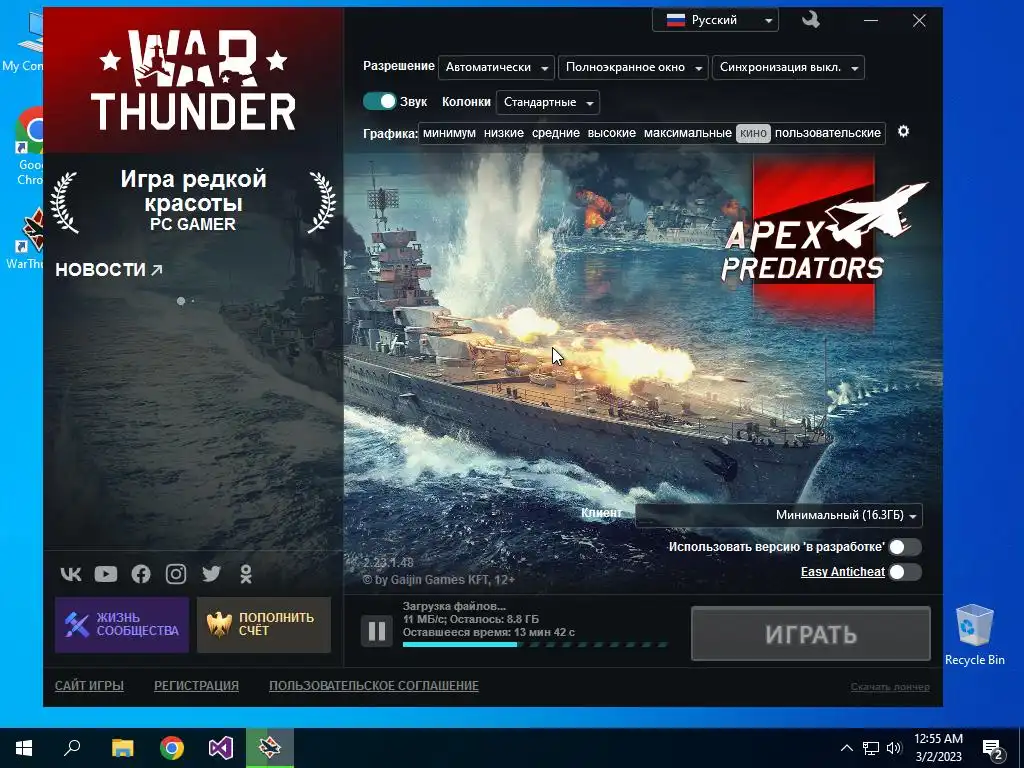Click the ИГРАТЬ button
1024x768 pixels.
[810, 633]
